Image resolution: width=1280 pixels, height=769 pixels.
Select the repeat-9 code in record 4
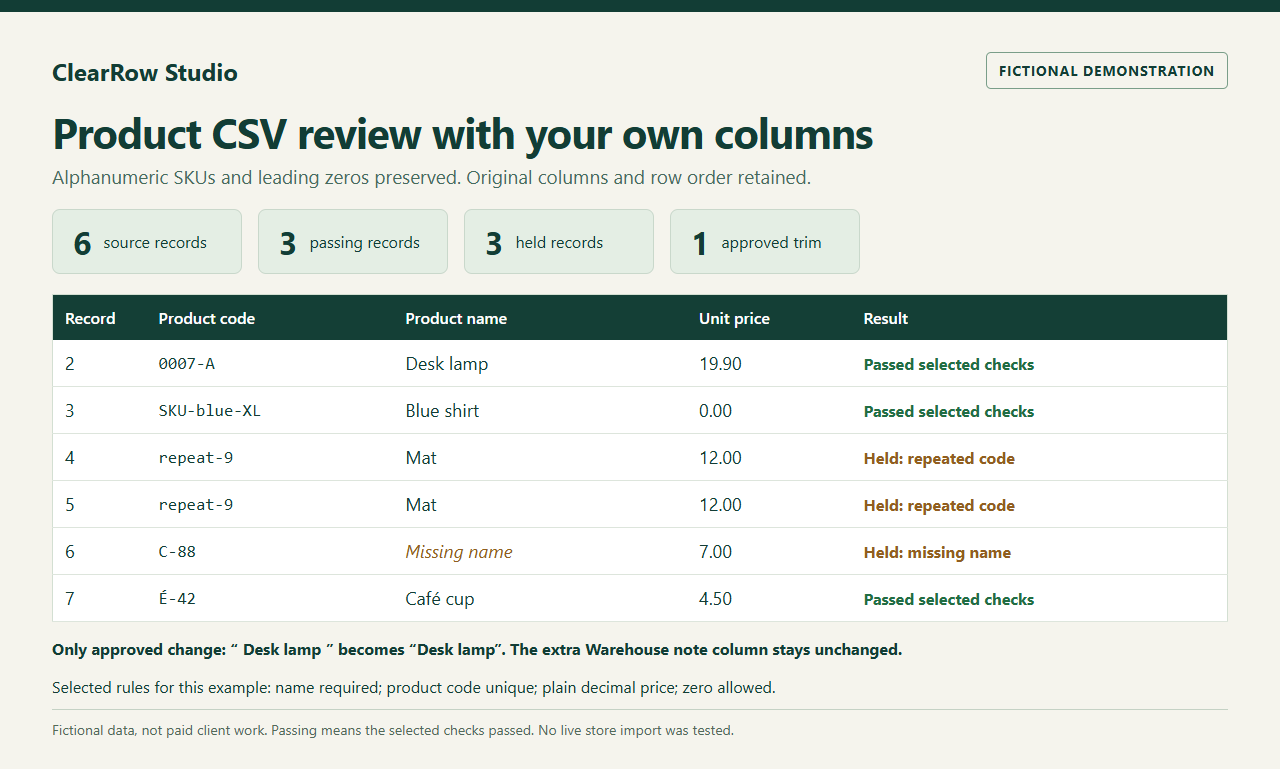coord(196,458)
